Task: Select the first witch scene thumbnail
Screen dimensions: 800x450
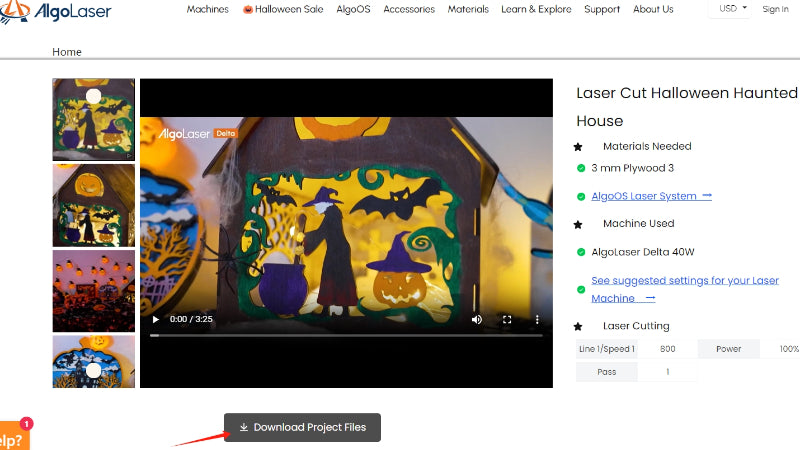Action: [x=93, y=119]
